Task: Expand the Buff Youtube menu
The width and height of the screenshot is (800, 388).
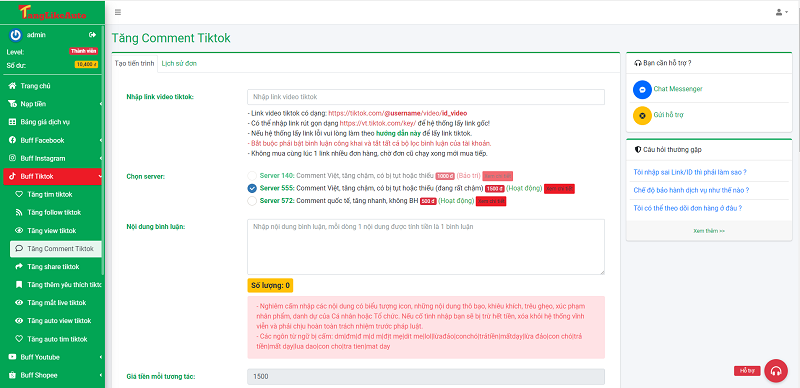Action: click(x=53, y=357)
